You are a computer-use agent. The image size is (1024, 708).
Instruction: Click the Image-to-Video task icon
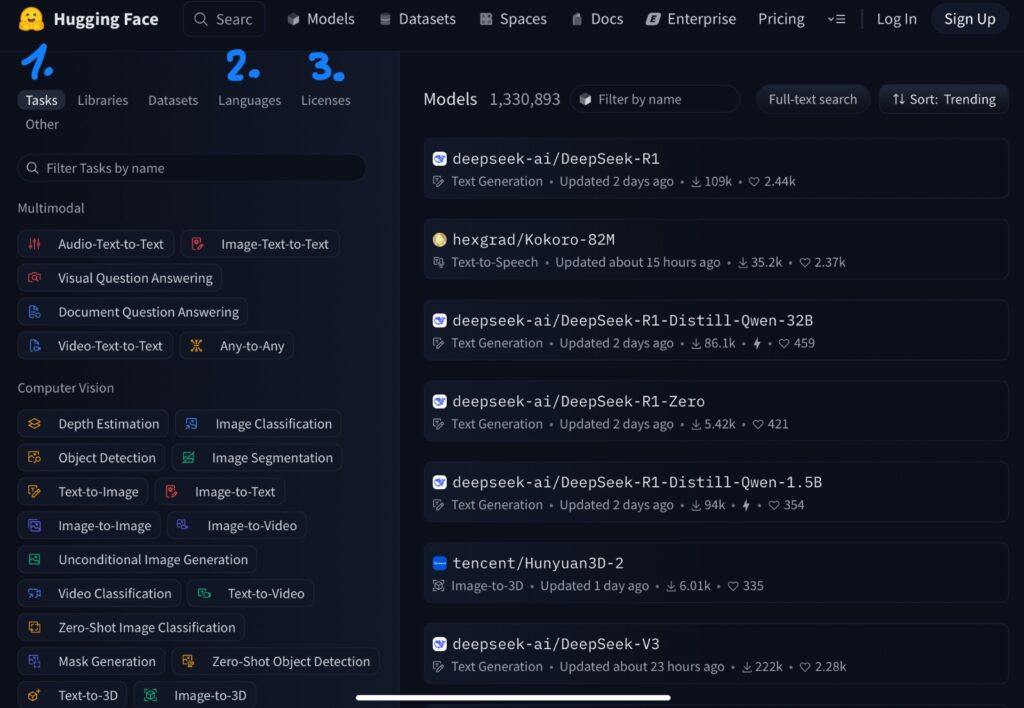tap(183, 525)
